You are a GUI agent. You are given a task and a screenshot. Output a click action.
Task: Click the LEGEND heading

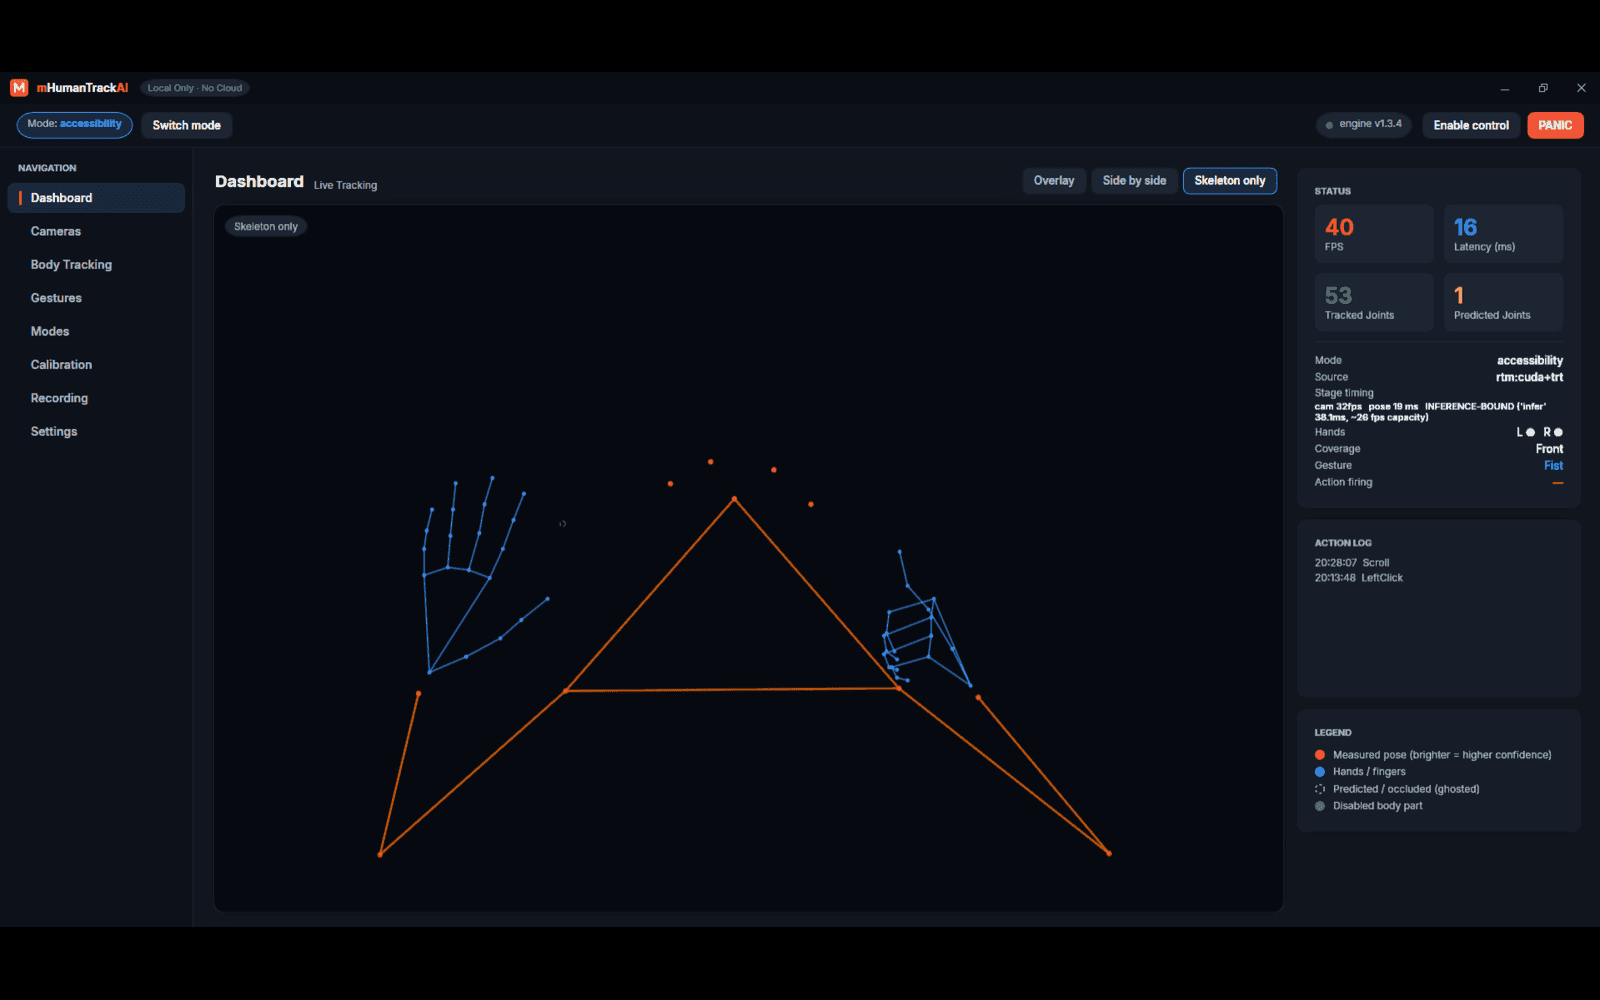coord(1333,733)
